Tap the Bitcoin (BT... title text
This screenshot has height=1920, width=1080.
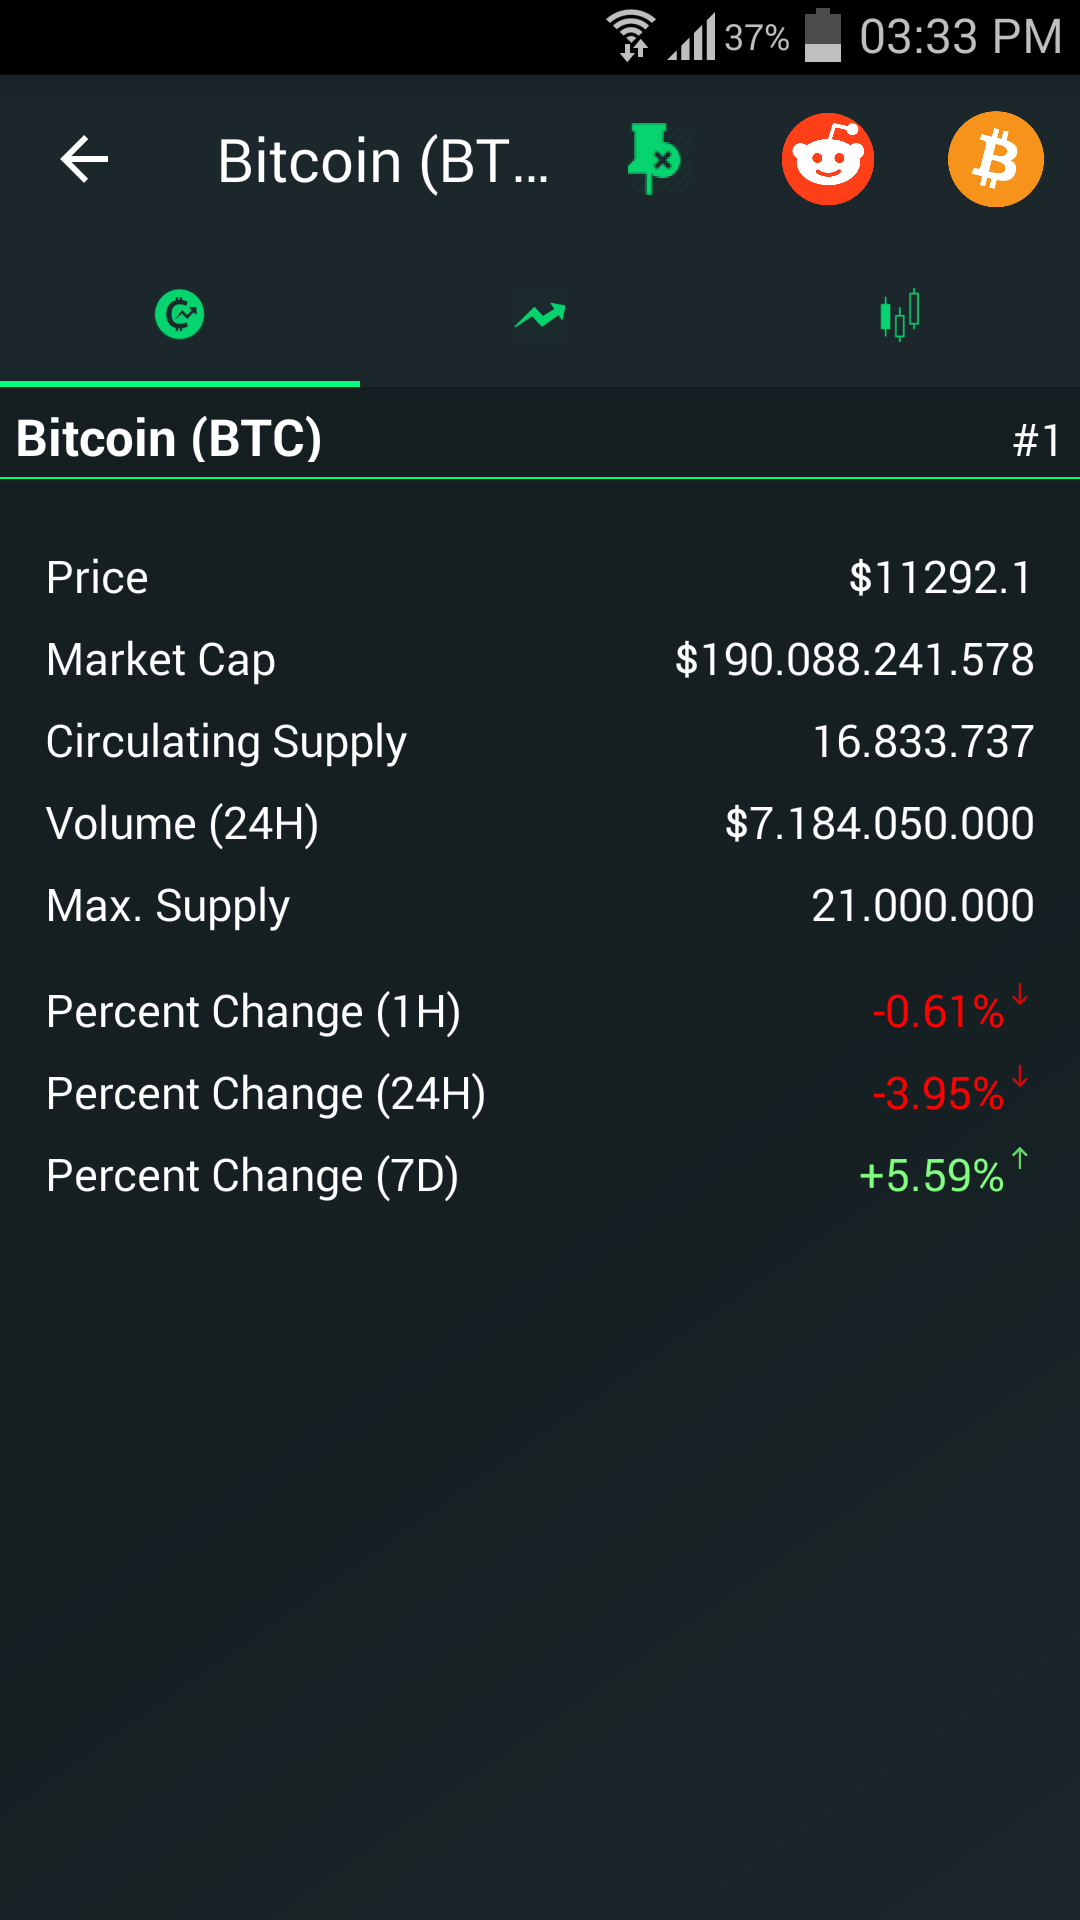click(x=383, y=161)
